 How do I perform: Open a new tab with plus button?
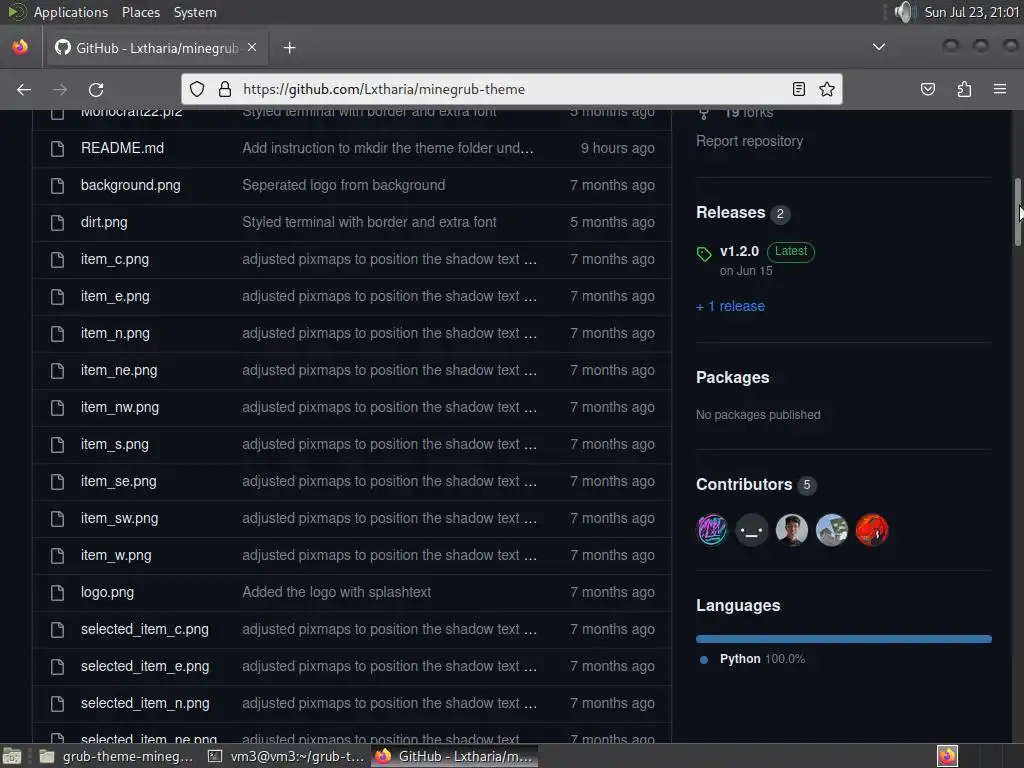click(289, 48)
